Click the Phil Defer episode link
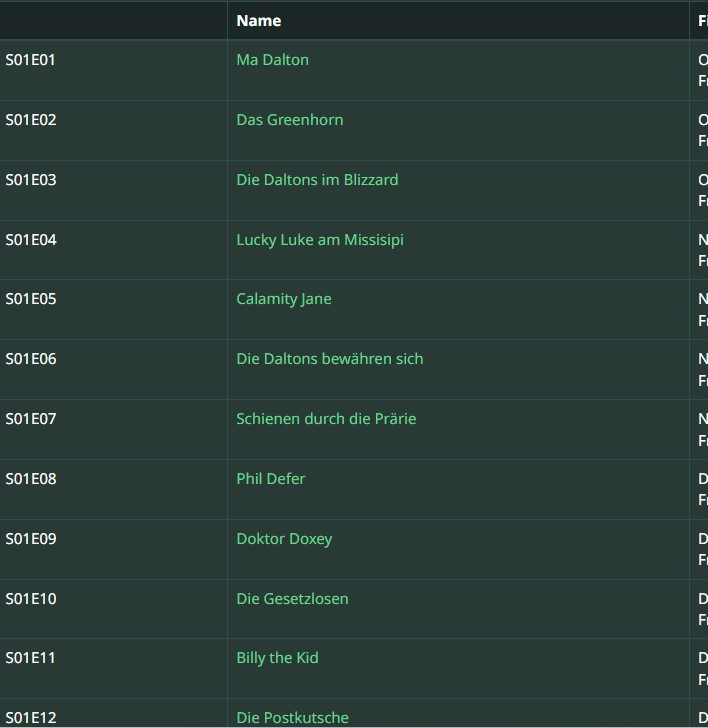The width and height of the screenshot is (708, 728). [x=270, y=479]
